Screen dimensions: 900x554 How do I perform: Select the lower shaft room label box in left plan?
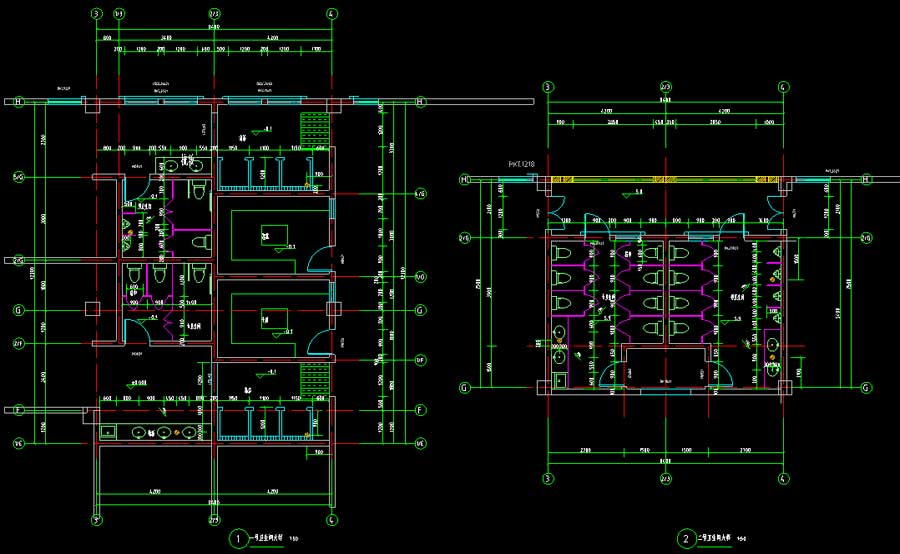[274, 319]
